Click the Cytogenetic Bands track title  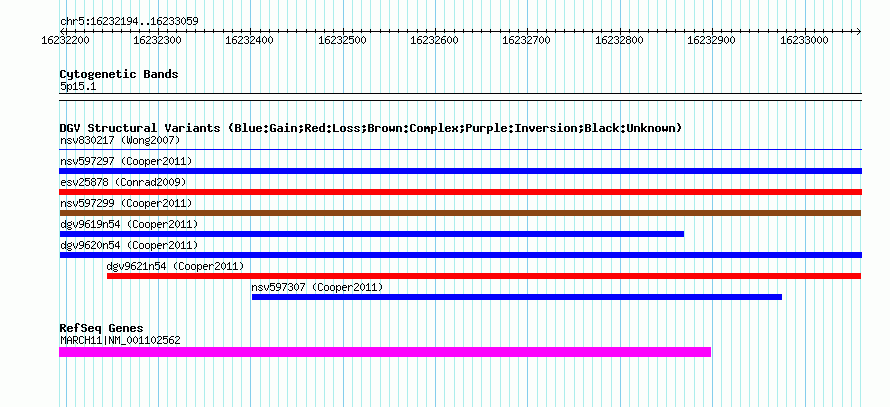pos(119,74)
